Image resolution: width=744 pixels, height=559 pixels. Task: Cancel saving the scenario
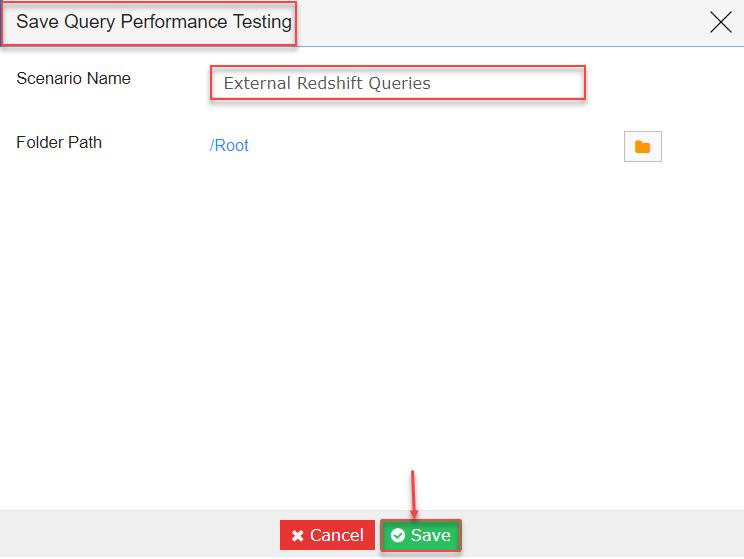tap(327, 535)
